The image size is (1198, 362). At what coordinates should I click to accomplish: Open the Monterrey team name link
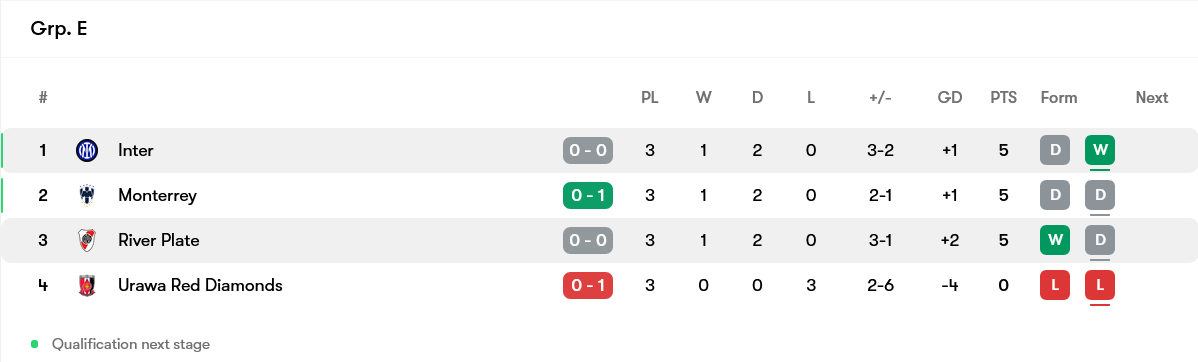[157, 196]
